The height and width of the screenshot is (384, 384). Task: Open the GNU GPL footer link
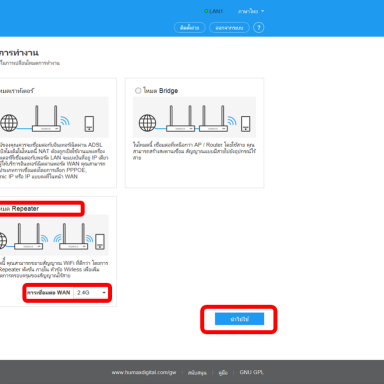pos(252,372)
